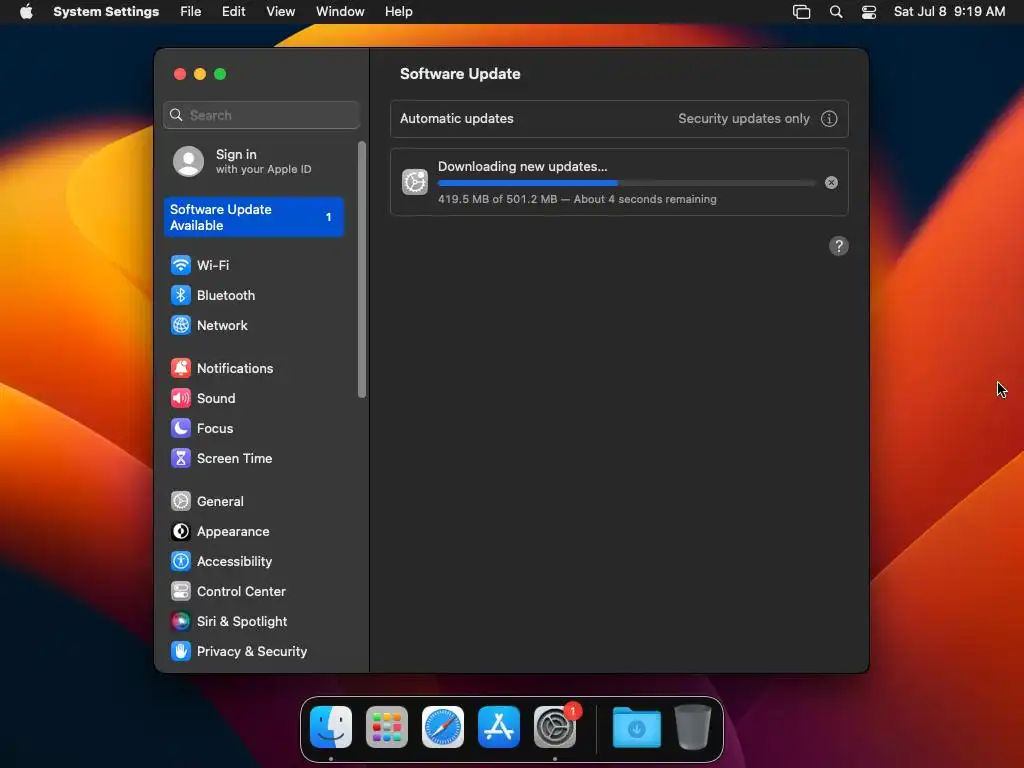Click the date and time in menu bar

coord(949,12)
